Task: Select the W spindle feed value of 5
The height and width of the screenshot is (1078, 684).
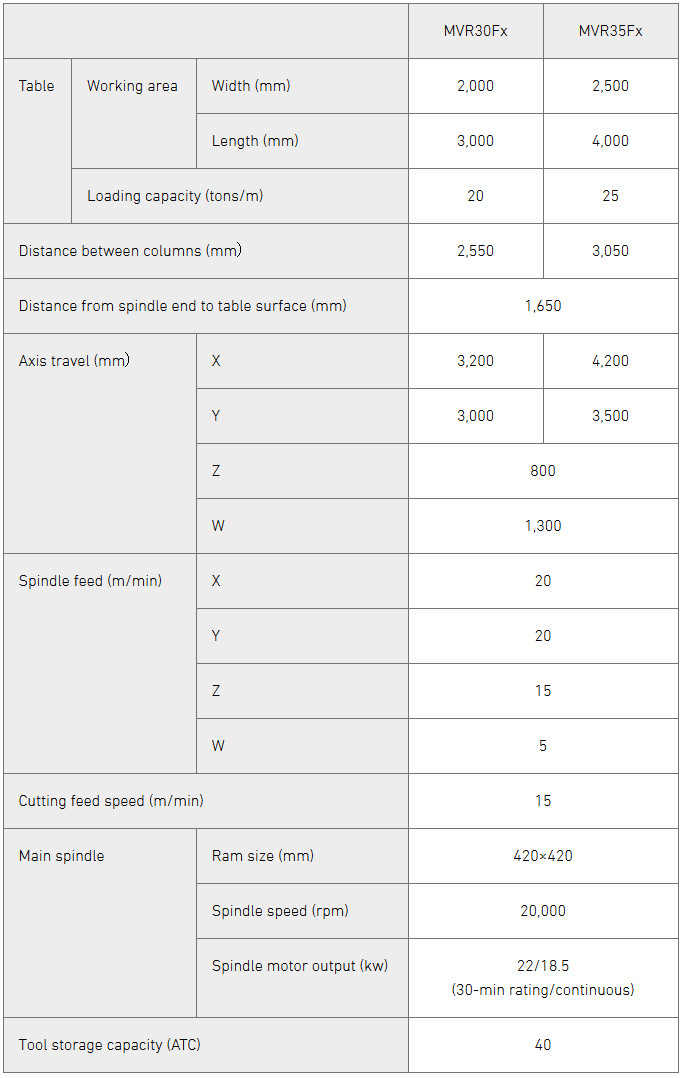Action: click(x=543, y=746)
